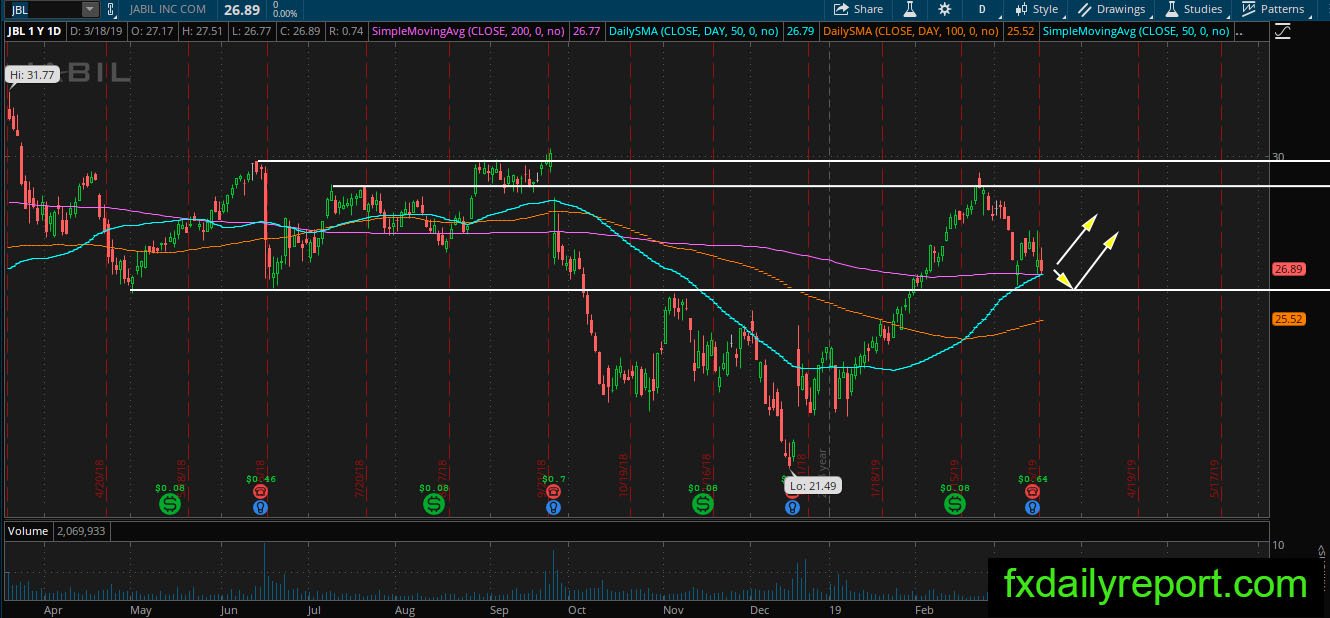Select the DailySMA (CLOSE, DAY, 100) label
This screenshot has height=618, width=1330.
point(910,32)
